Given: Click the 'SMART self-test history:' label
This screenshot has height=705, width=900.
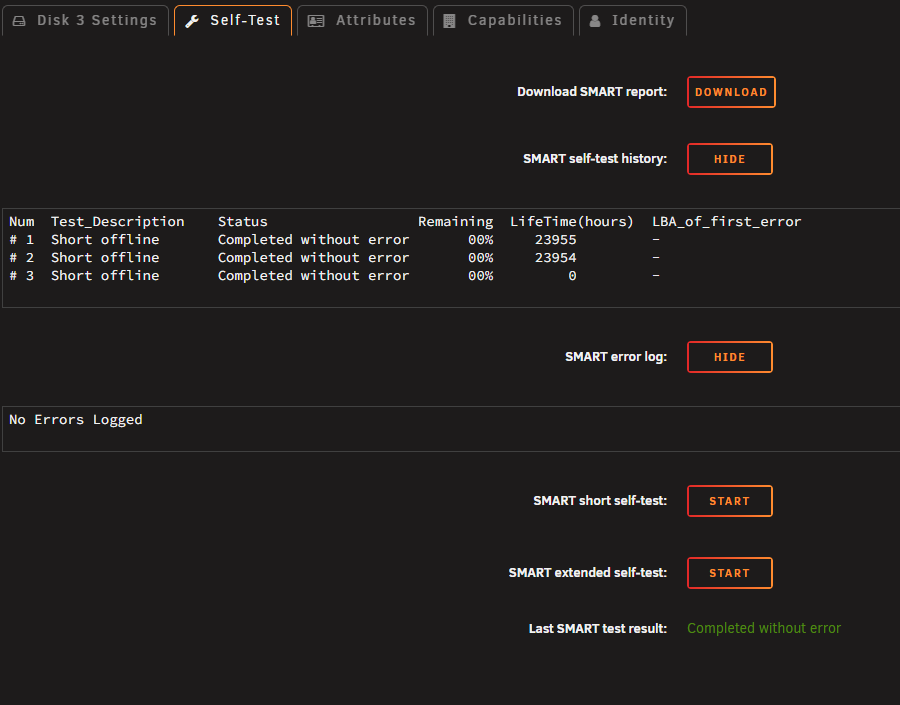Looking at the screenshot, I should [595, 159].
